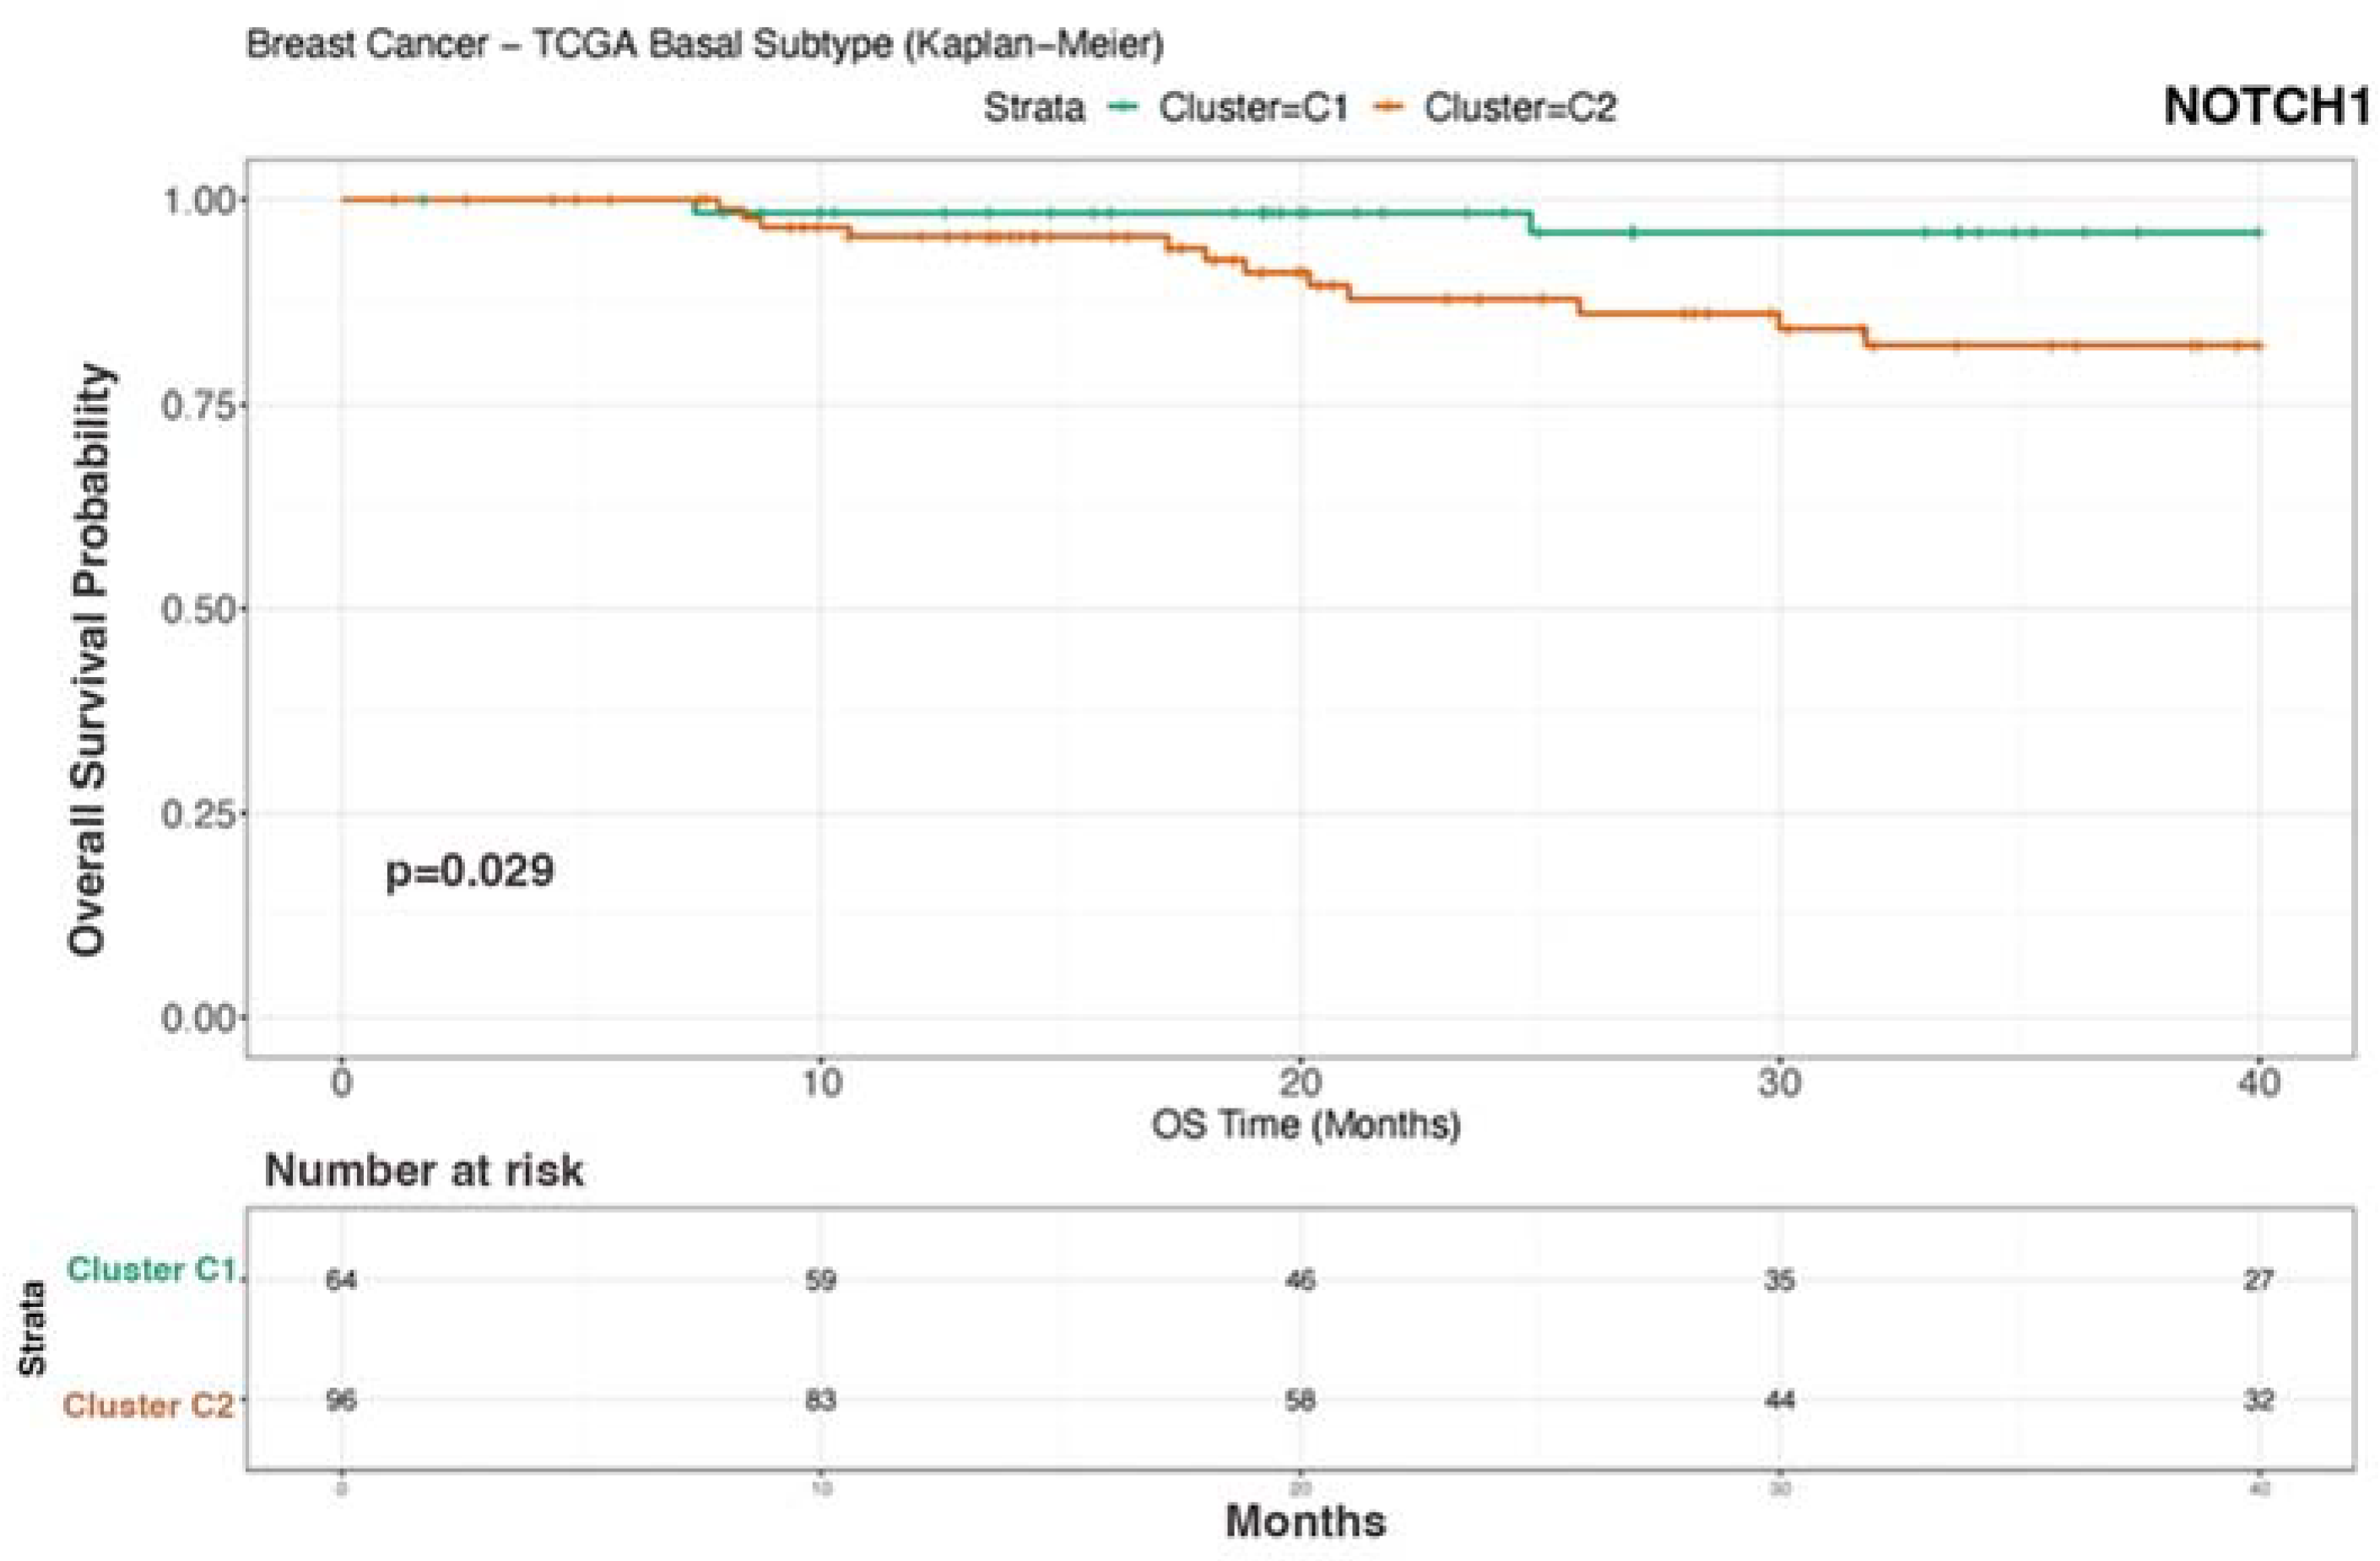The image size is (2380, 1561).
Task: Click the bold Months label below risk table
Action: (x=1305, y=1521)
